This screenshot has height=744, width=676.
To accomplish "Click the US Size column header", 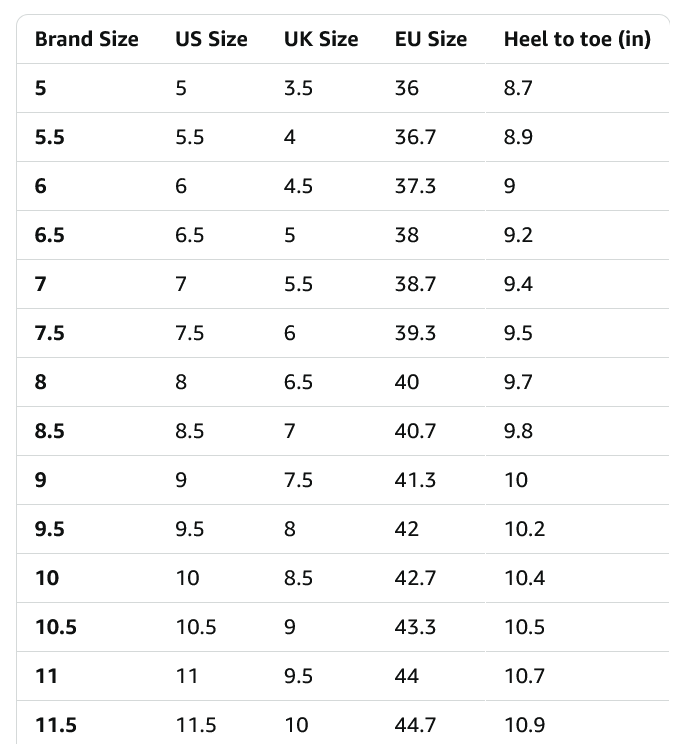I will pos(211,39).
